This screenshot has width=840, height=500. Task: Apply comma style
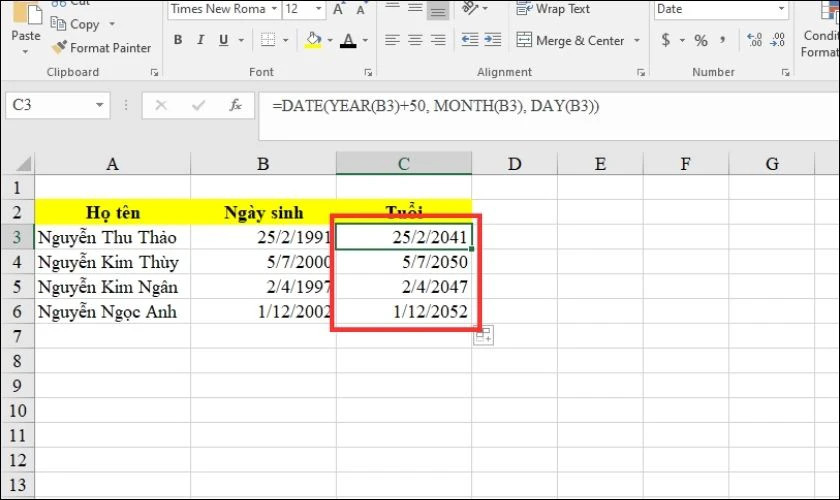point(723,40)
